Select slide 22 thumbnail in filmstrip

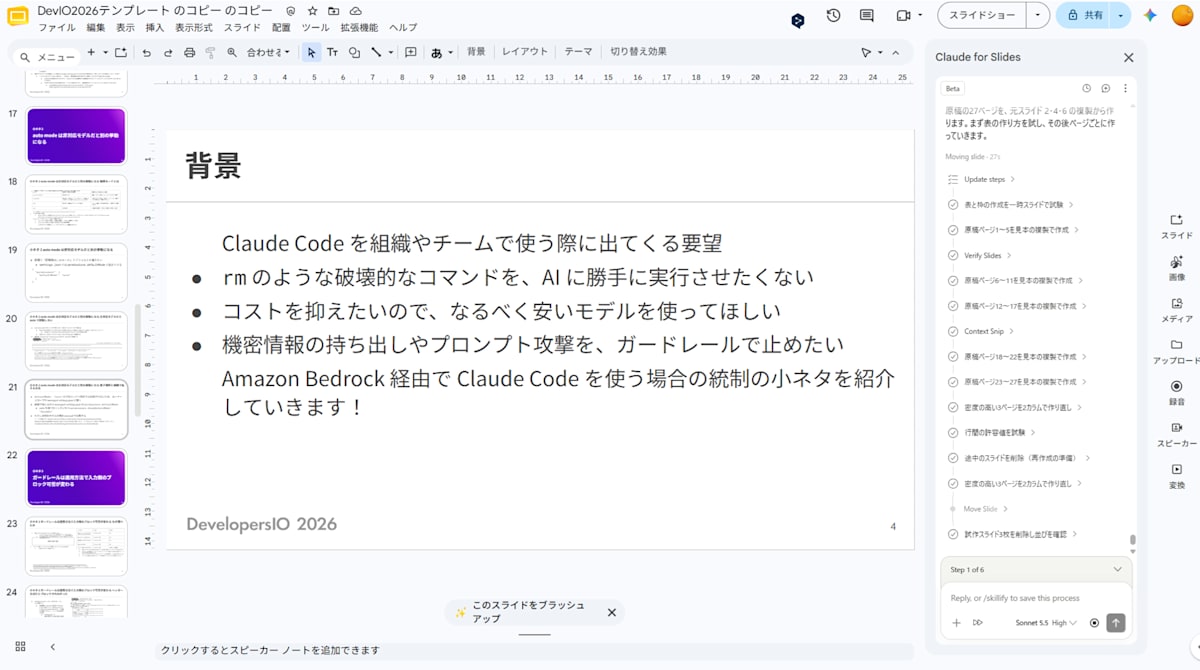77,477
